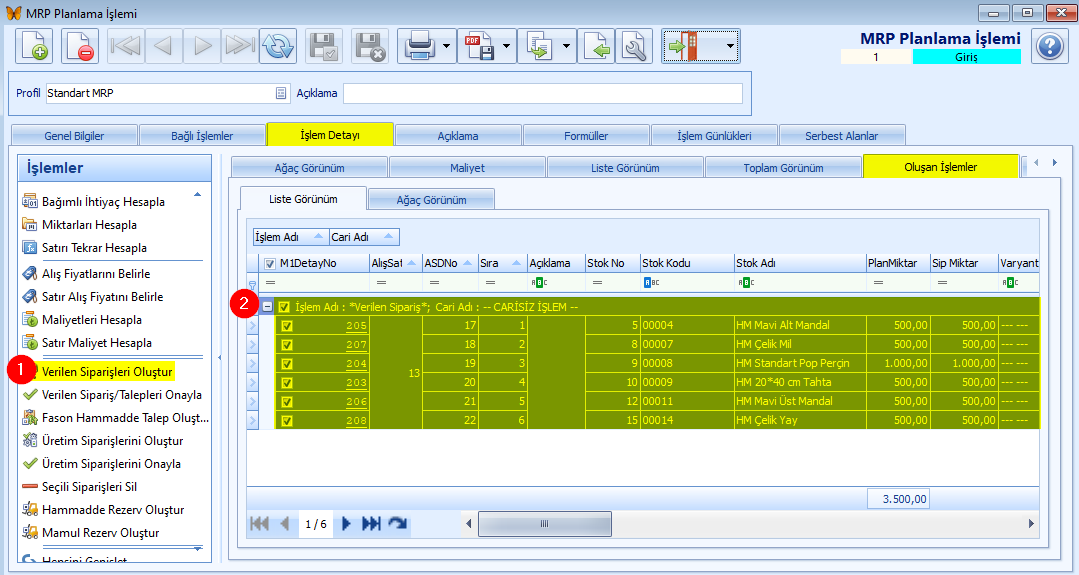Screen dimensions: 1079x575
Task: Open the wrench settings tool
Action: click(634, 46)
